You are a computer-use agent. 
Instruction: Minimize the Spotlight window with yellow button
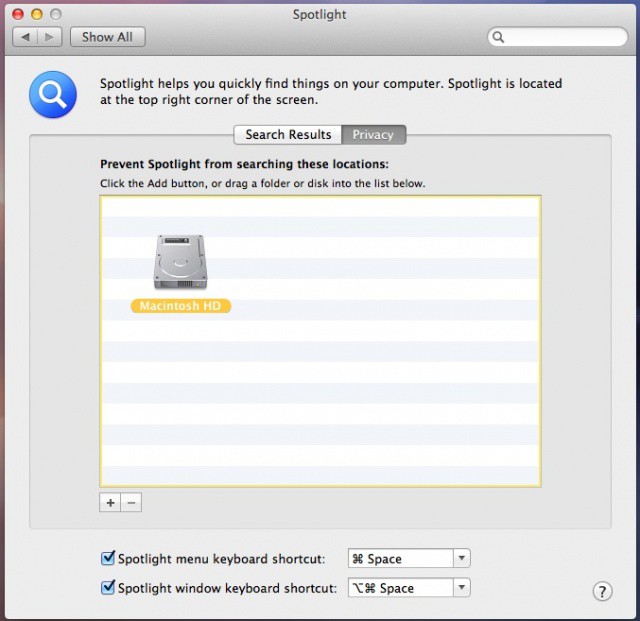point(37,14)
